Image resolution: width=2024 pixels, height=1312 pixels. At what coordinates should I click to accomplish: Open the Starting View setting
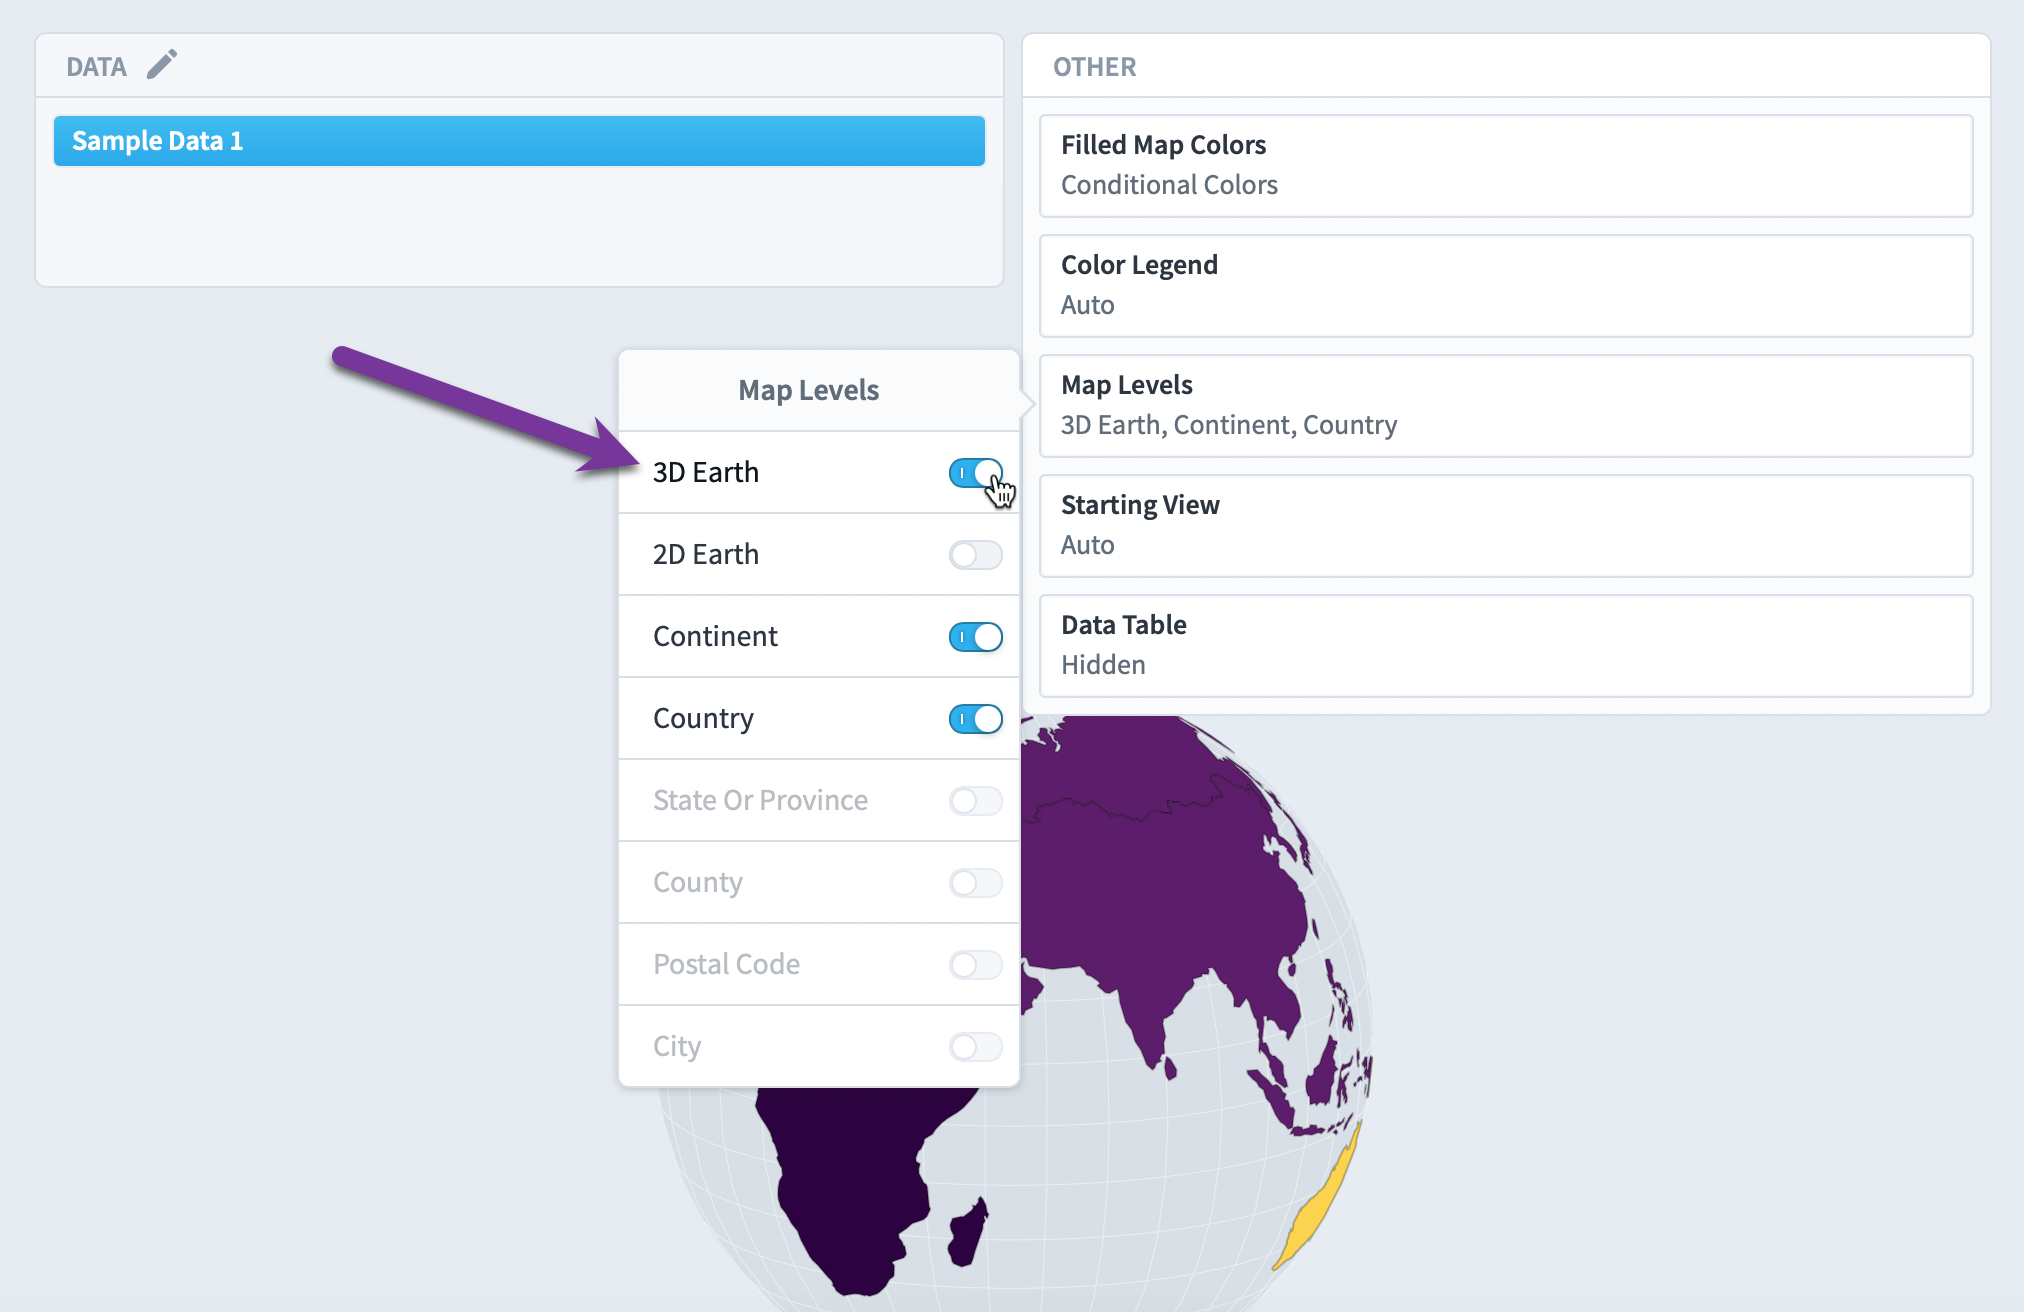pyautogui.click(x=1506, y=526)
